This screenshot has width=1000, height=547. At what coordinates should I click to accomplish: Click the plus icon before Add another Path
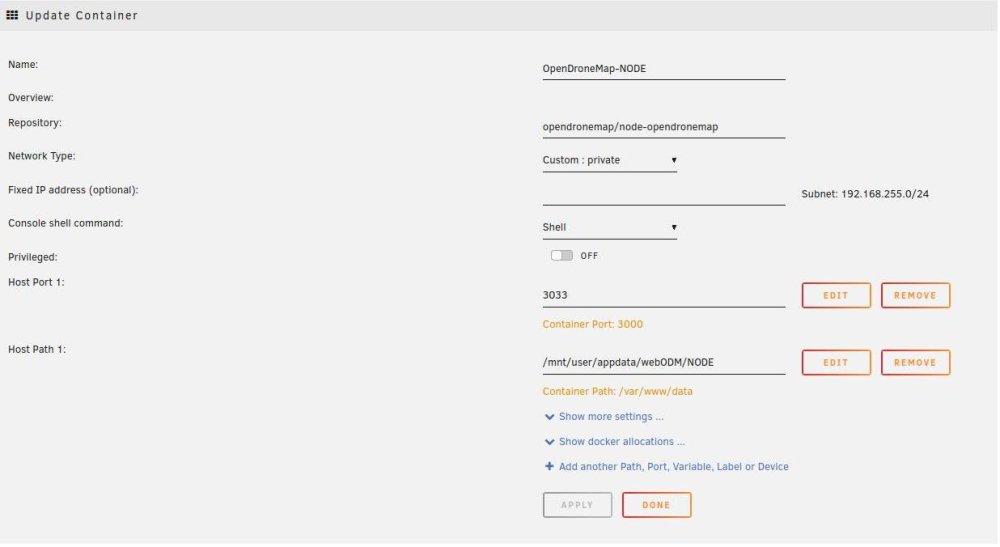click(549, 467)
